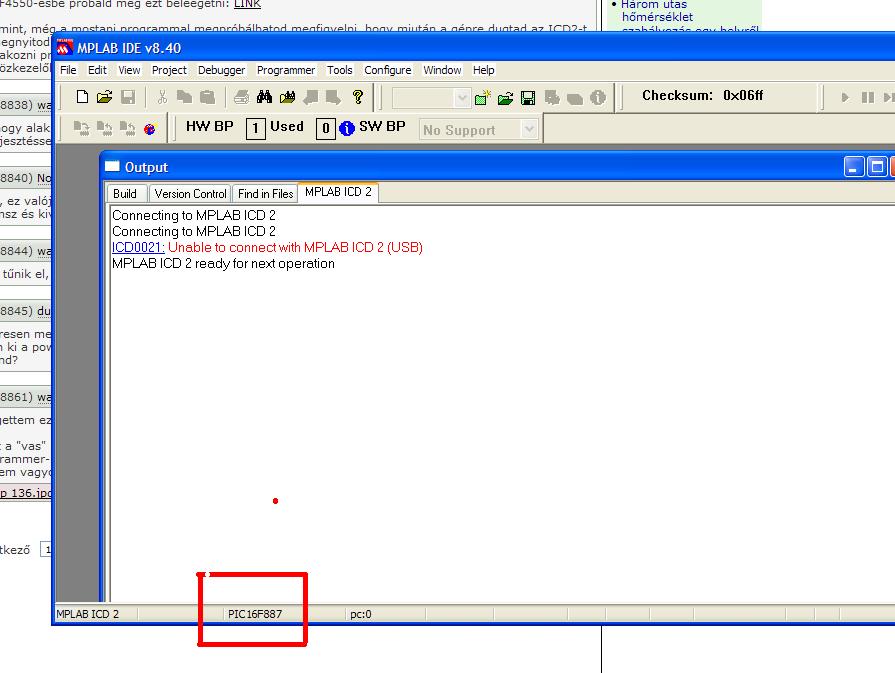Open the ICD0021 error link
This screenshot has height=673, width=895.
(x=138, y=247)
